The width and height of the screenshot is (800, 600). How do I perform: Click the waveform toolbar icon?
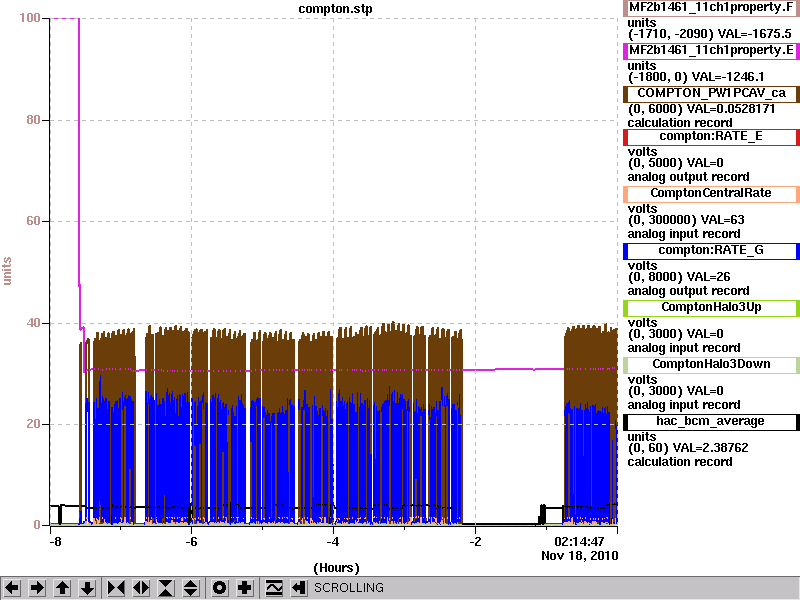click(274, 588)
